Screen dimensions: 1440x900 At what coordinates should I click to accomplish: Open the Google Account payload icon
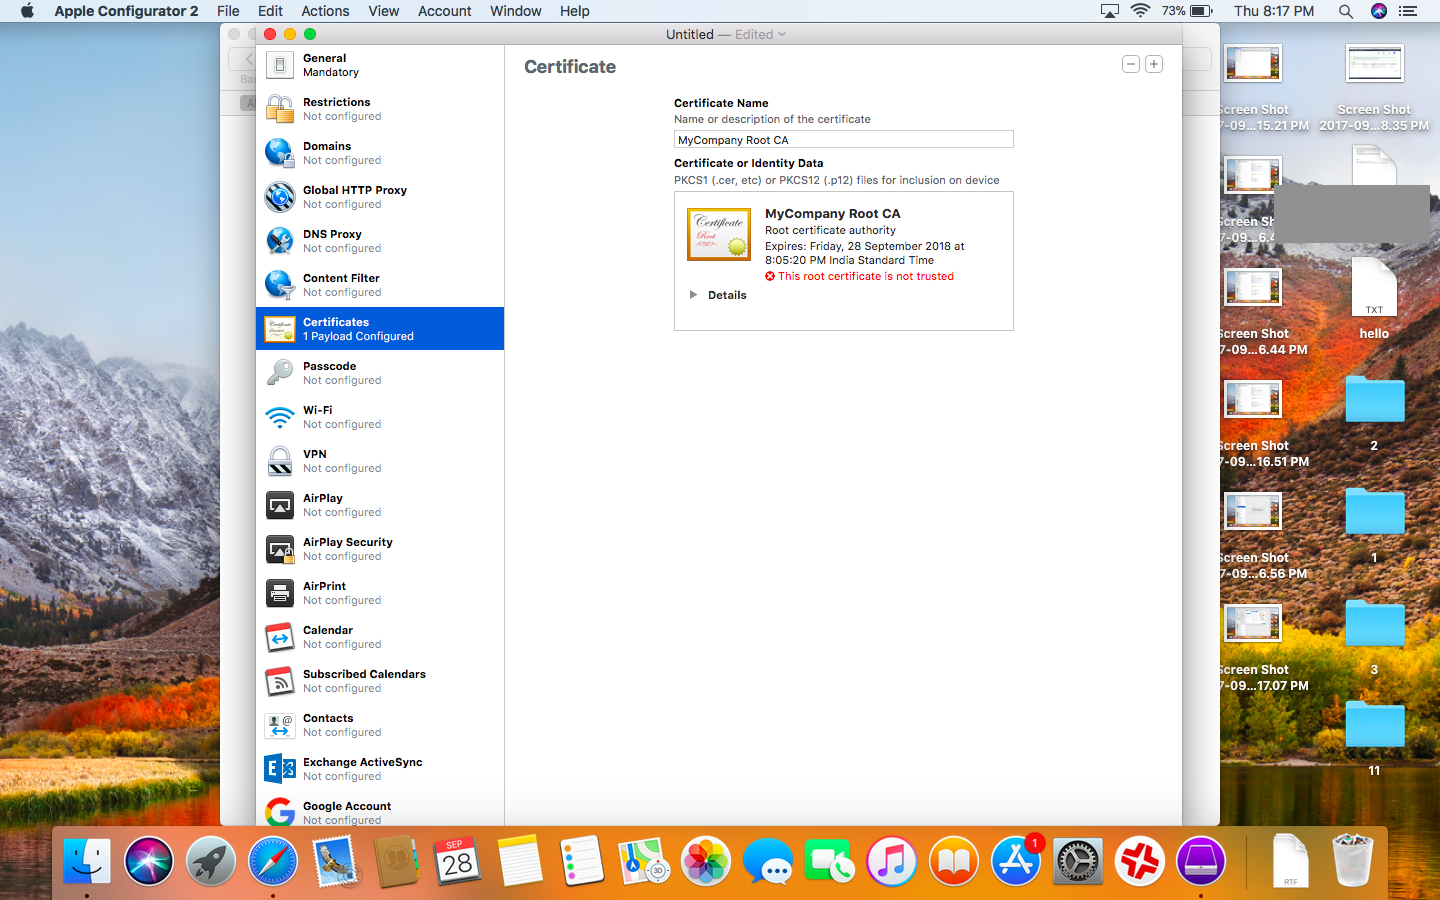point(280,812)
